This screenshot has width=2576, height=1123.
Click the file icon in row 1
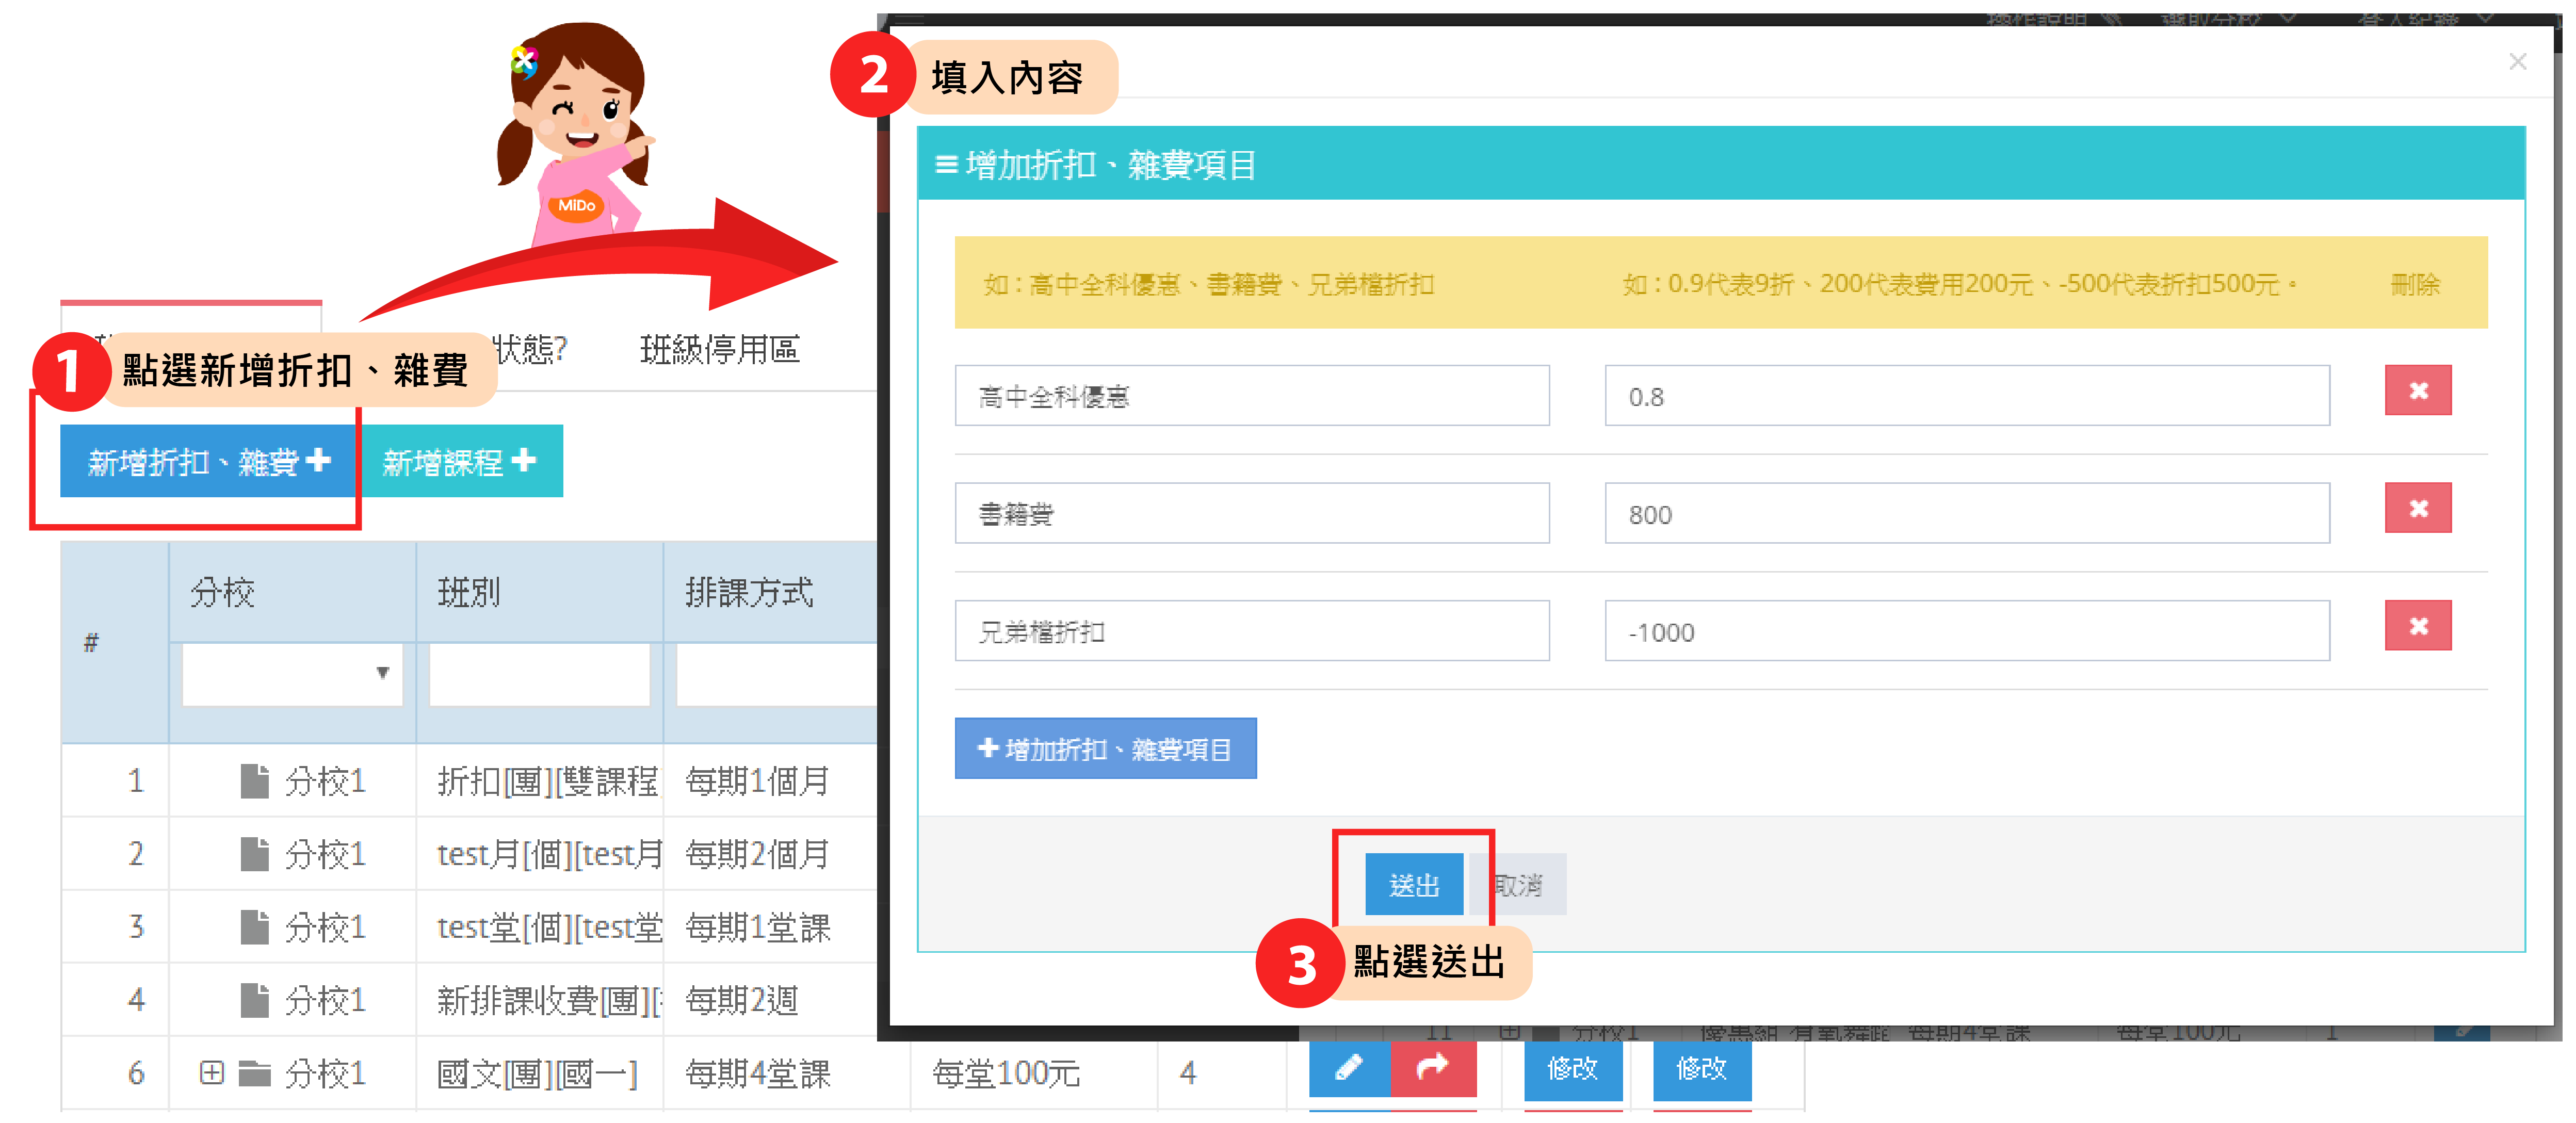click(x=254, y=781)
